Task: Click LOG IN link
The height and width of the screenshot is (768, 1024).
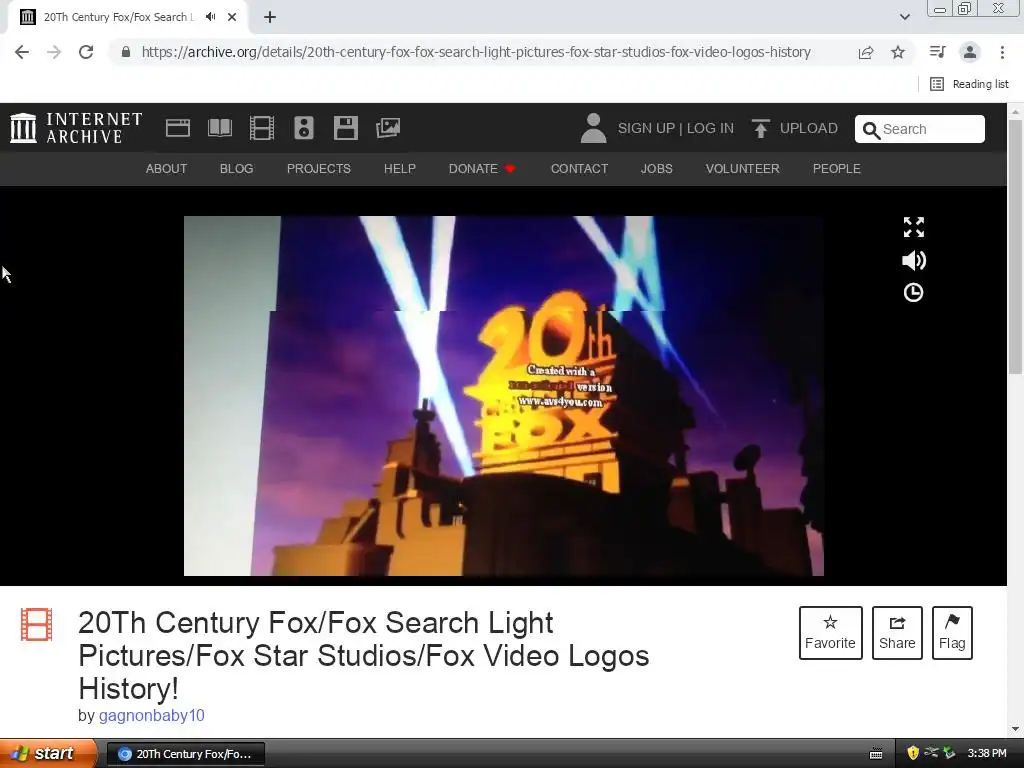Action: (x=710, y=129)
